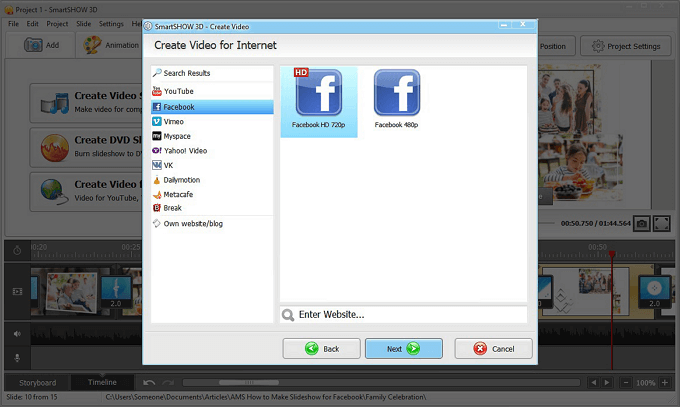The height and width of the screenshot is (407, 680).
Task: Click the undo arrow icon
Action: coord(149,383)
